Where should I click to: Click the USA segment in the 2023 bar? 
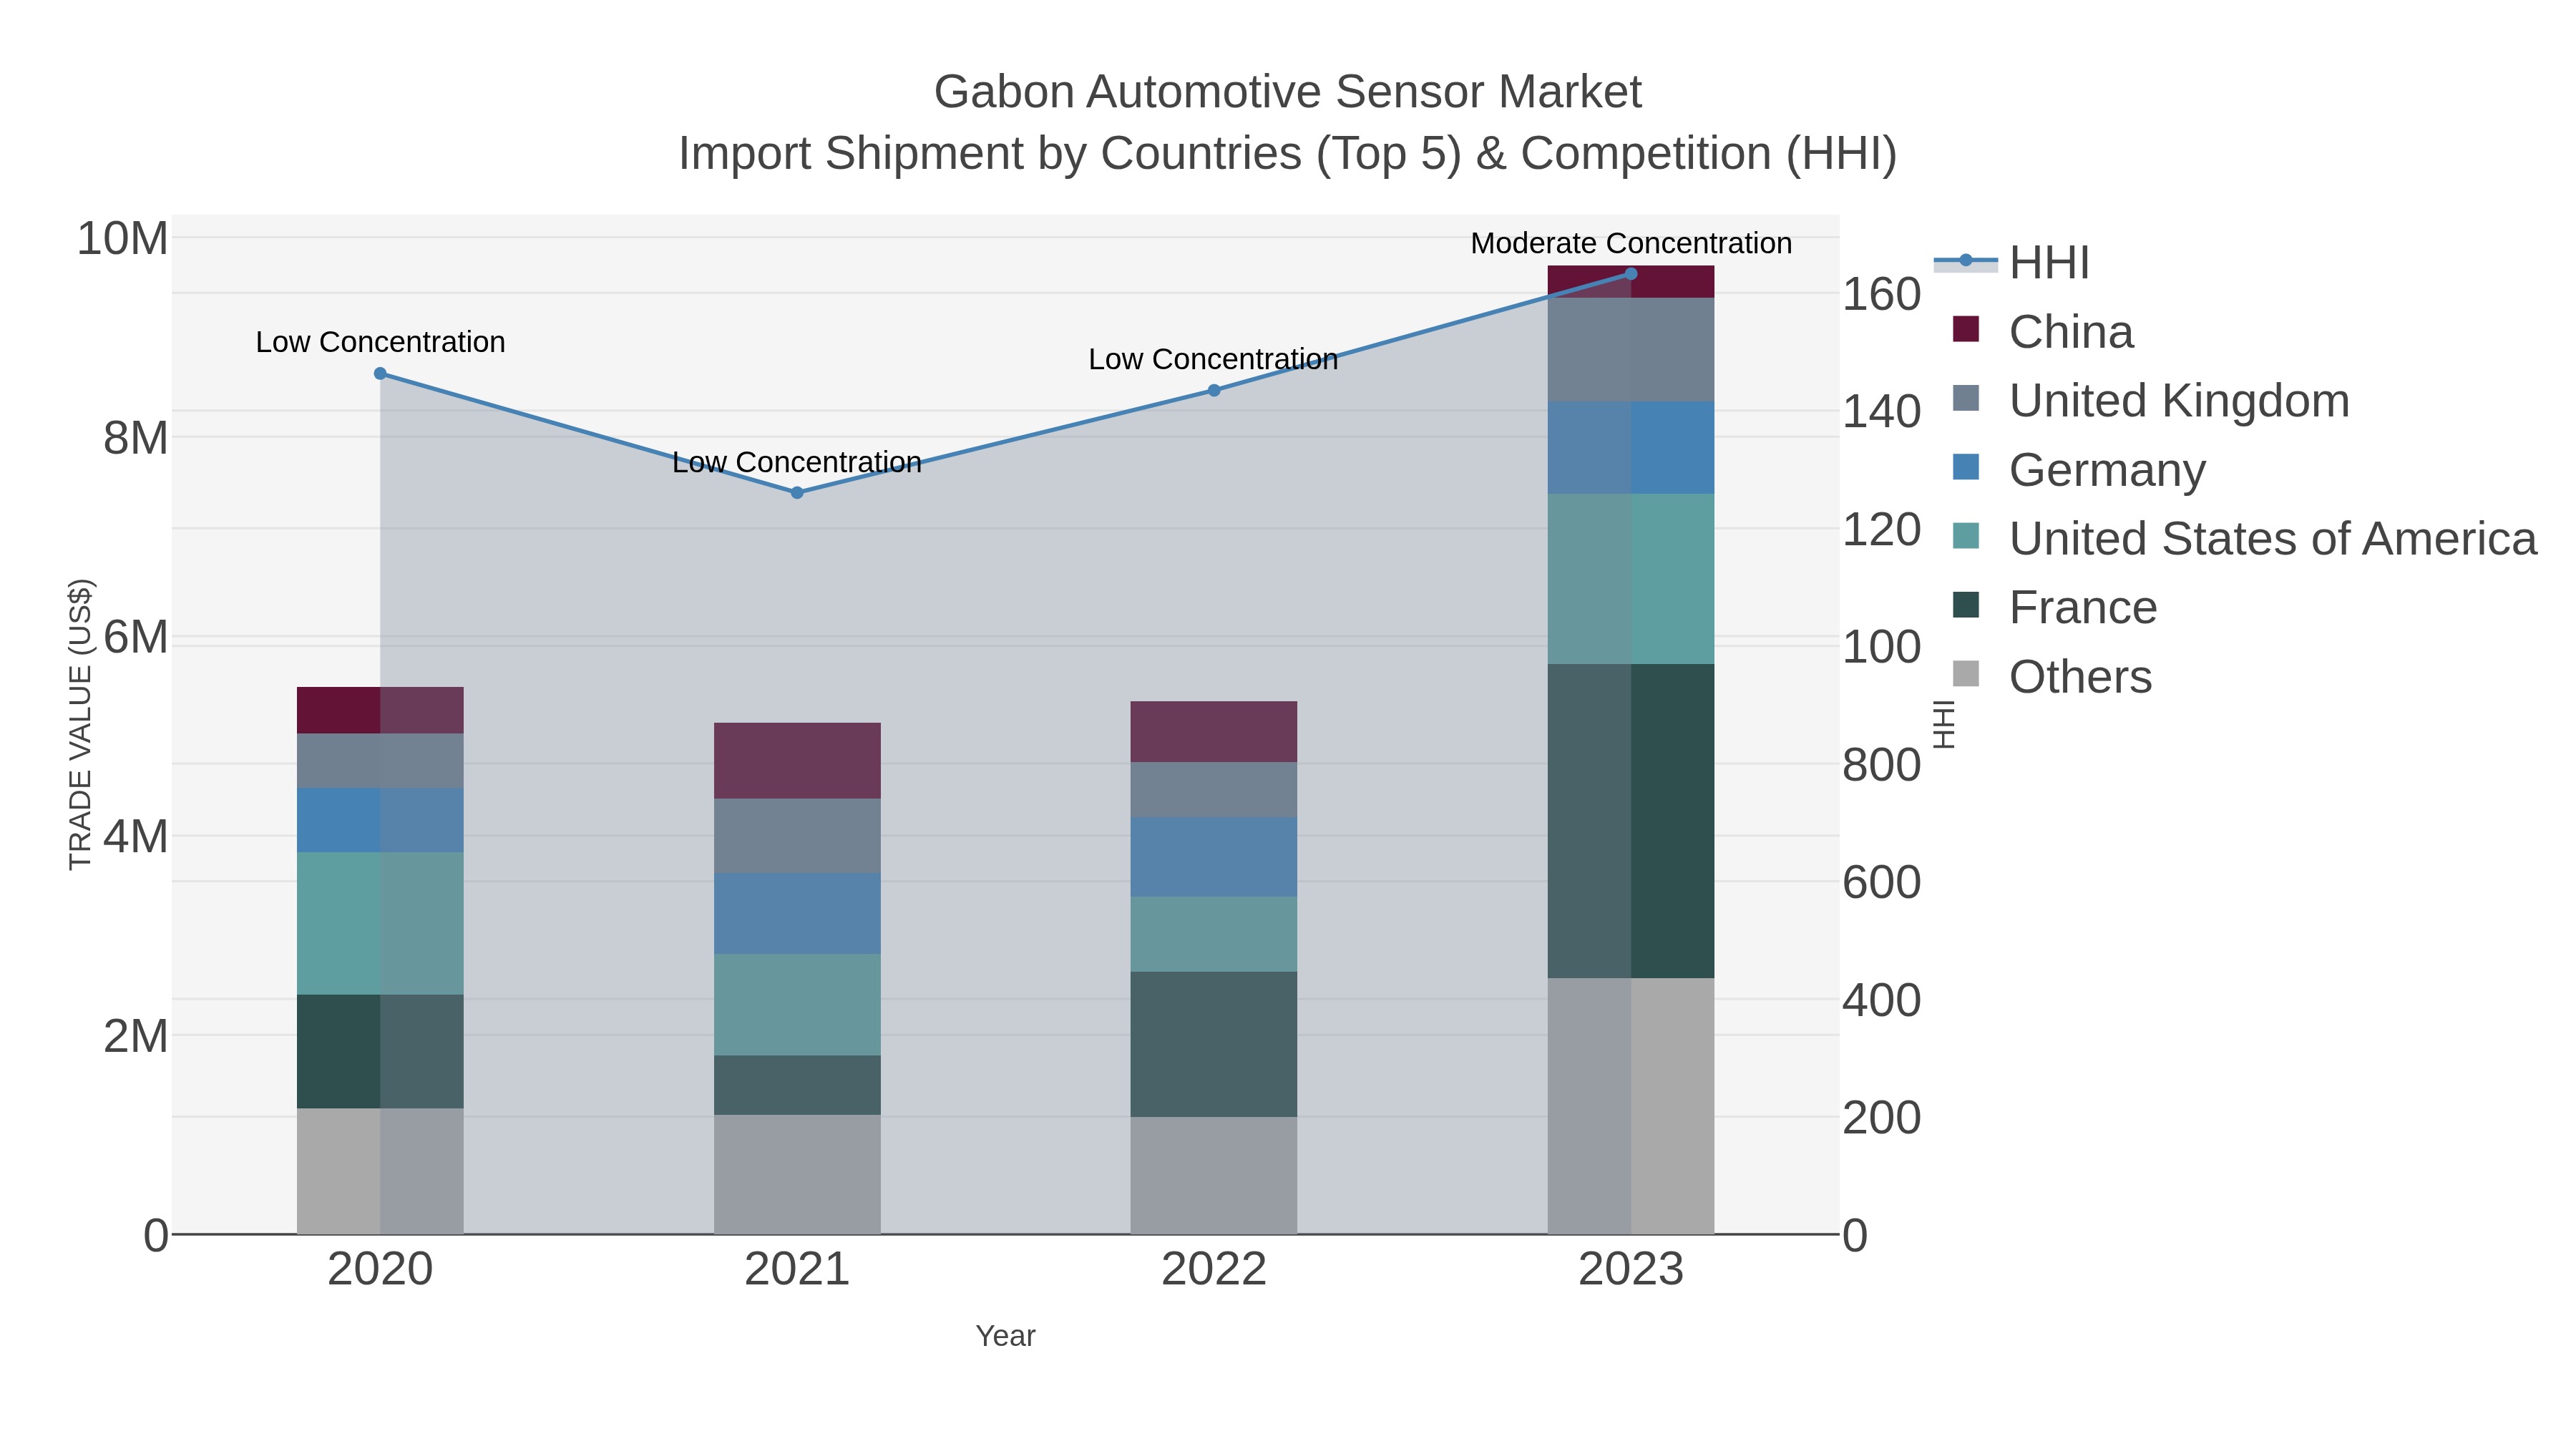point(1631,579)
